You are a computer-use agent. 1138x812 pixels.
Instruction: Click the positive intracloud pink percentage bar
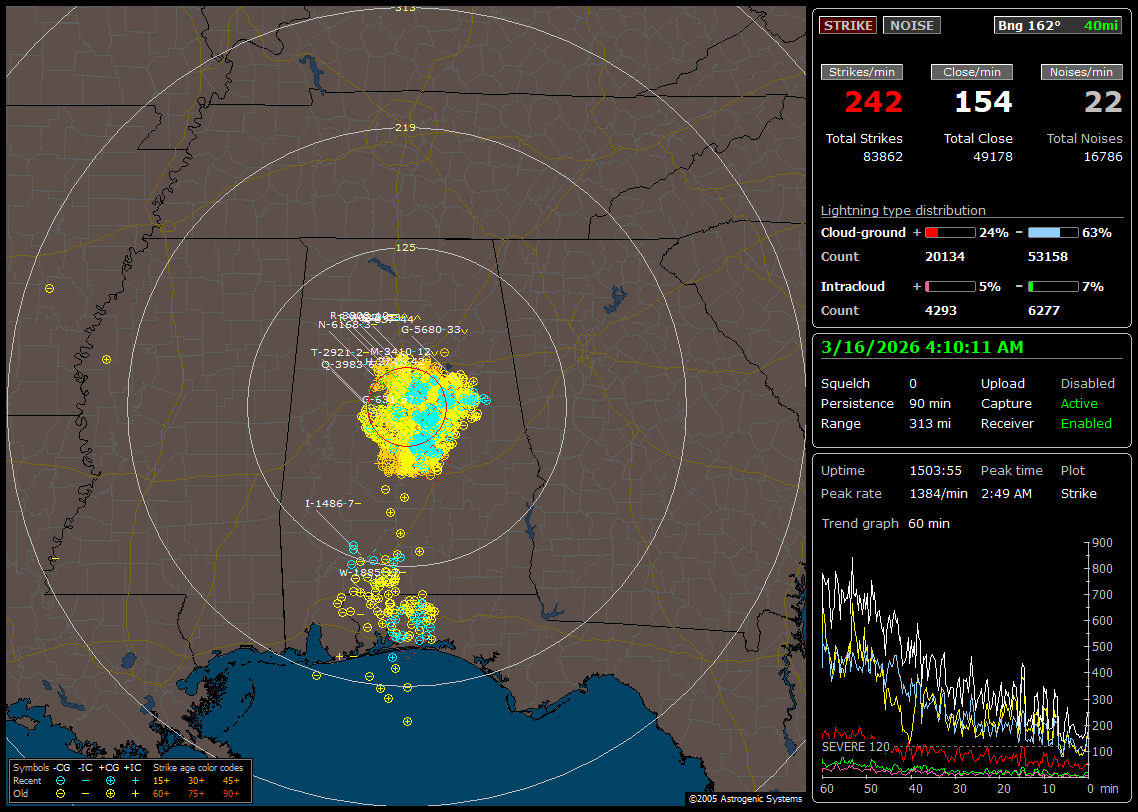pos(949,287)
